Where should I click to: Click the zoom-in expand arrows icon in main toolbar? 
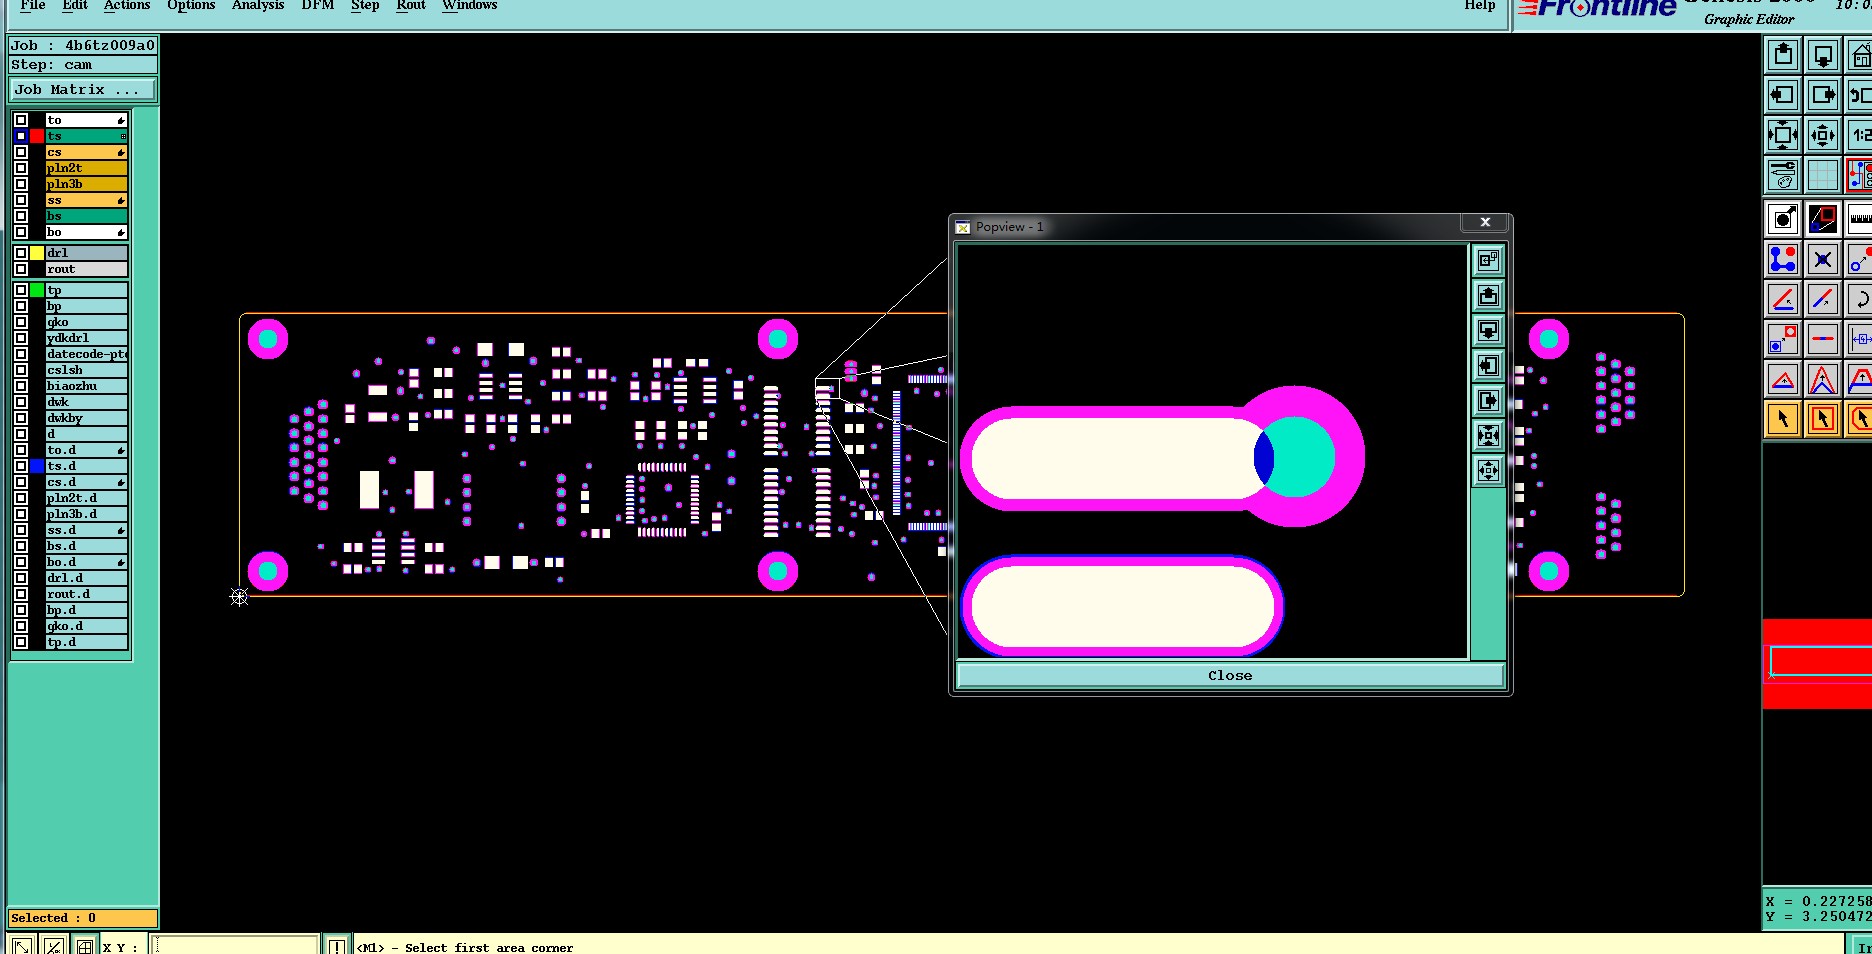click(1783, 135)
